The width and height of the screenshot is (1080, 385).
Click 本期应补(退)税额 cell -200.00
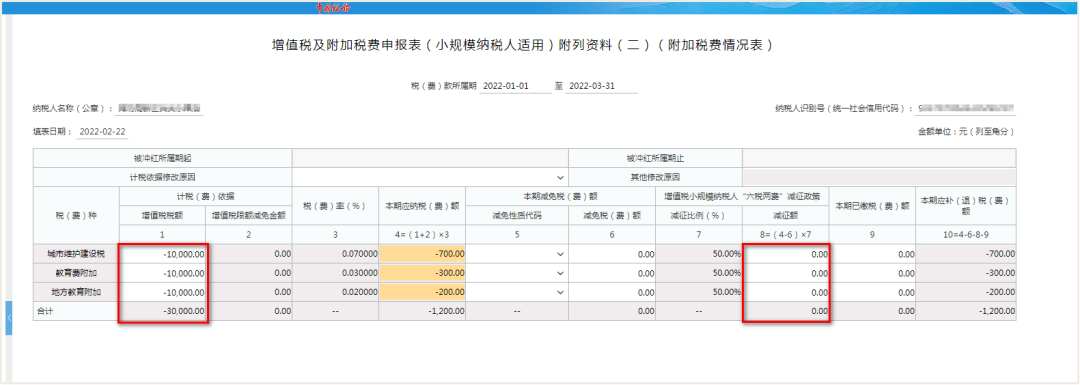pyautogui.click(x=966, y=292)
